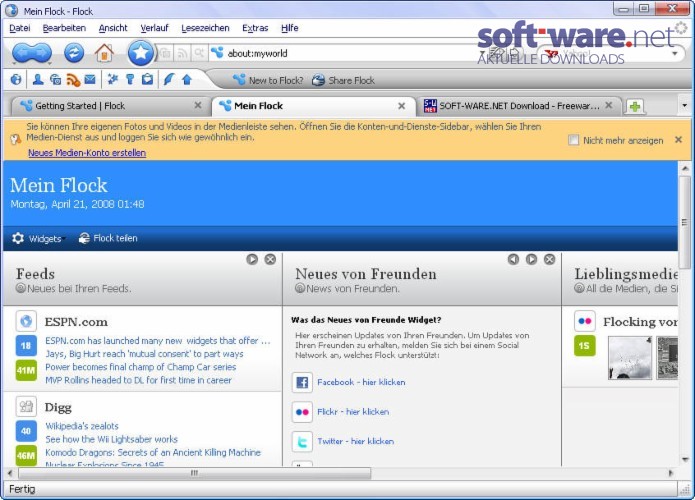This screenshot has height=500, width=695.
Task: Click 'Neues Medien-Konto erstellen' link
Action: [x=87, y=153]
